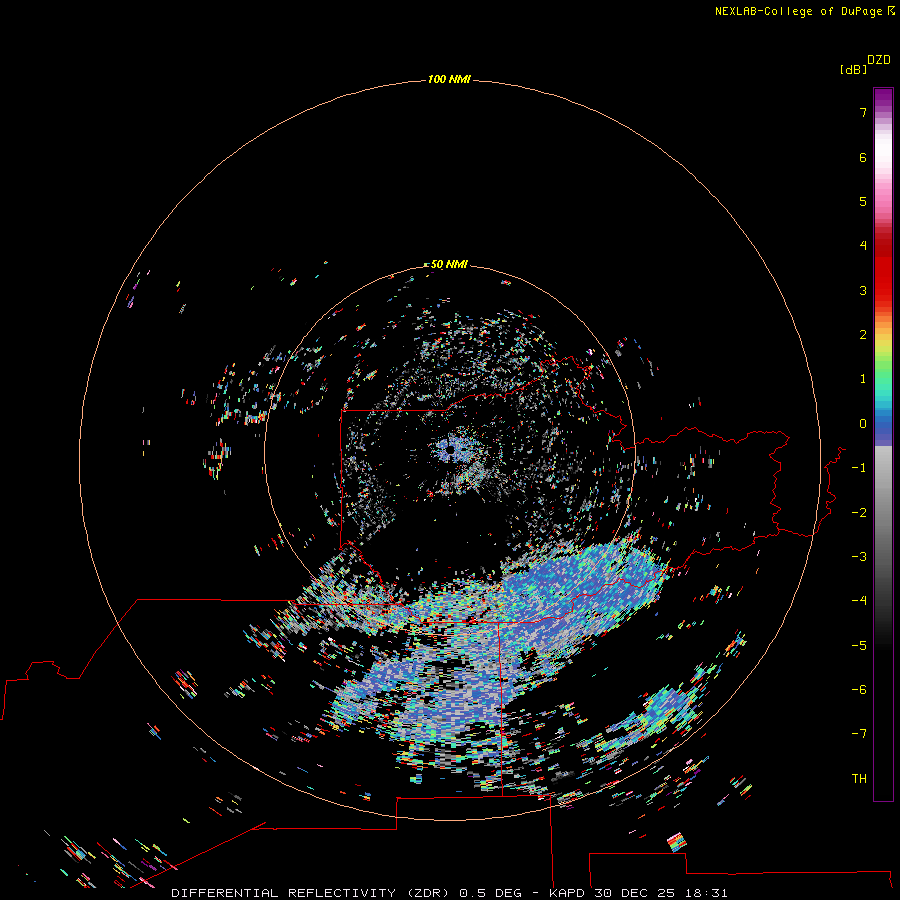Click the 3 value on color scale
900x900 pixels.
point(863,290)
